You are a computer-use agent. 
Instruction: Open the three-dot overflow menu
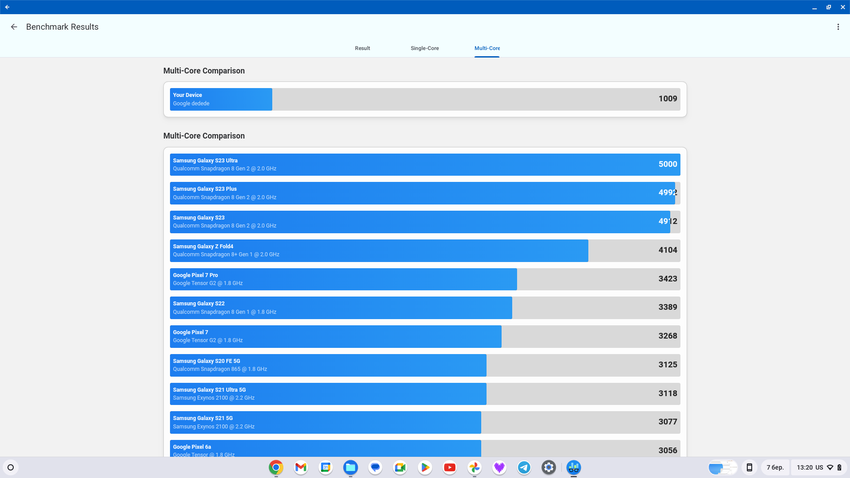(x=838, y=27)
